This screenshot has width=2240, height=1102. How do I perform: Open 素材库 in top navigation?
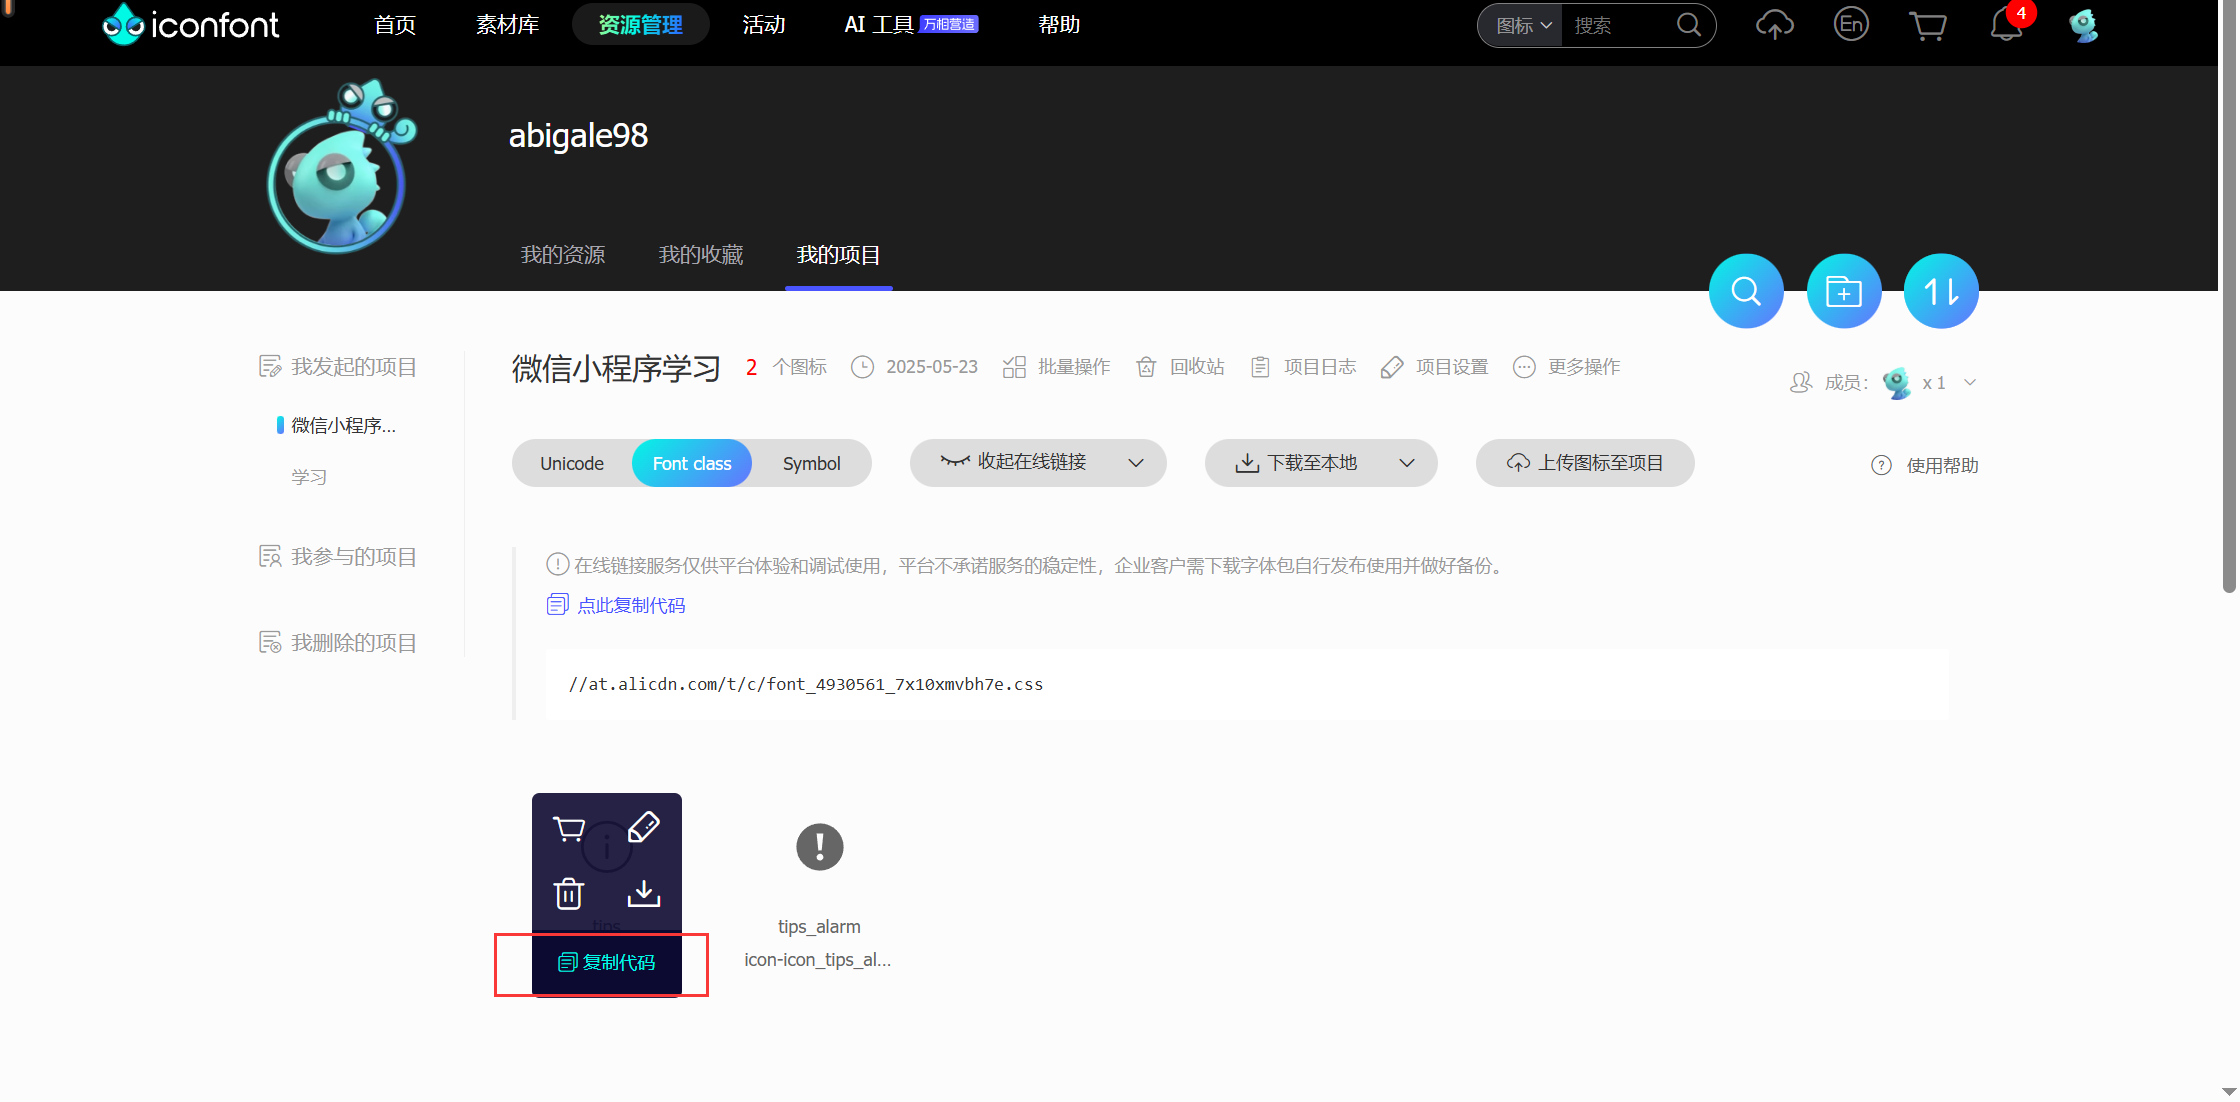507,25
